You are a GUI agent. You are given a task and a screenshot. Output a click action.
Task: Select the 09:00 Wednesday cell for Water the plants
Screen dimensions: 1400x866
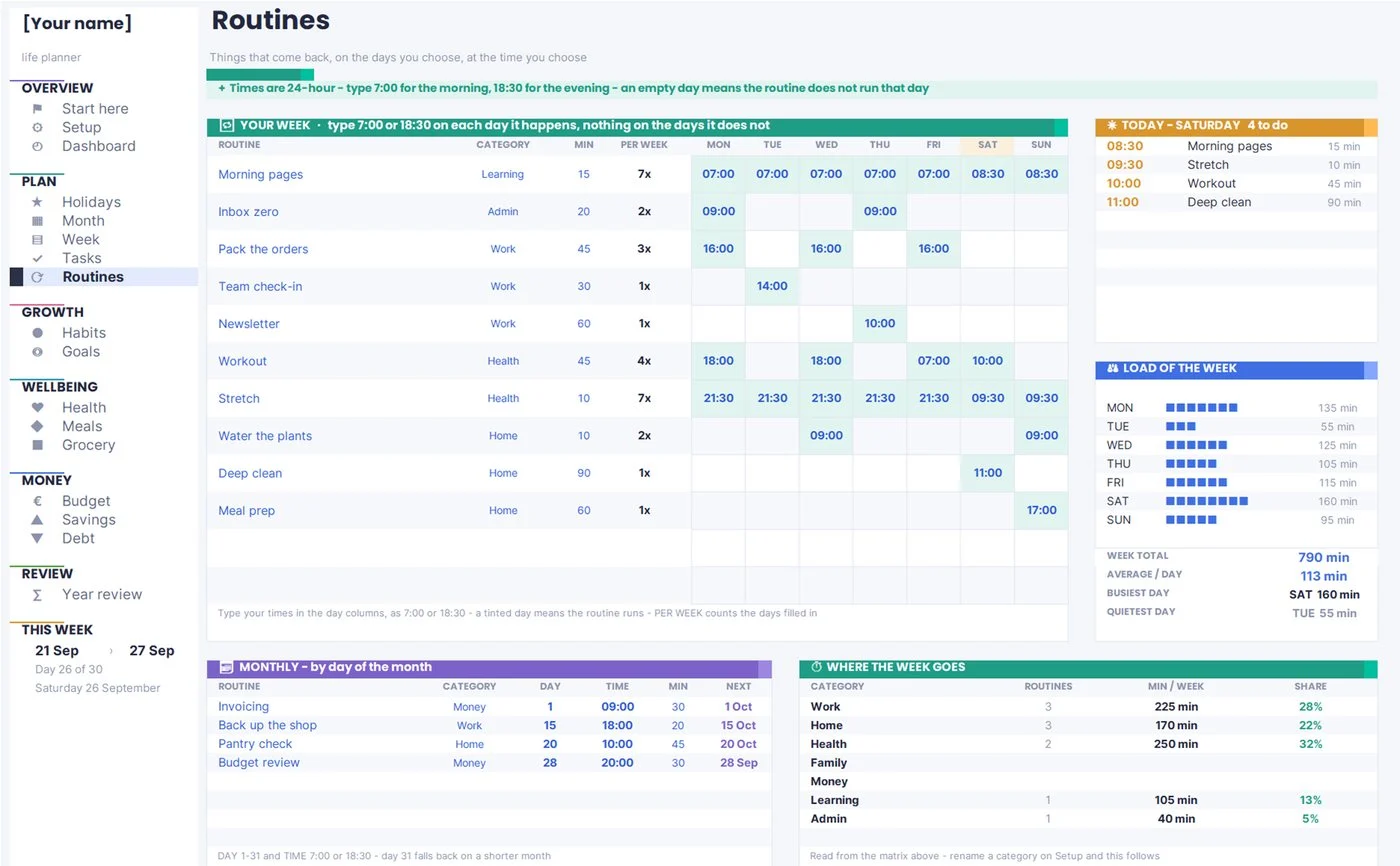(x=826, y=436)
